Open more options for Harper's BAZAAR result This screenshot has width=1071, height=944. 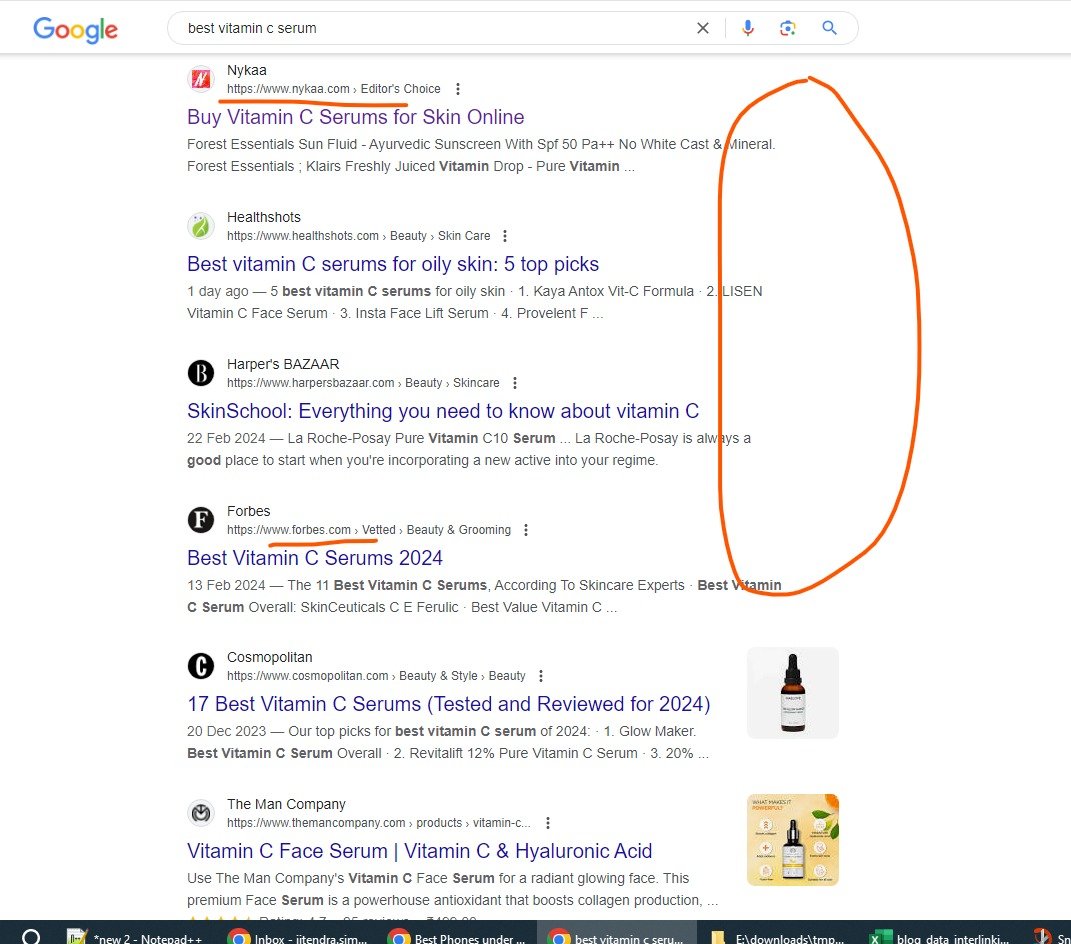click(515, 383)
